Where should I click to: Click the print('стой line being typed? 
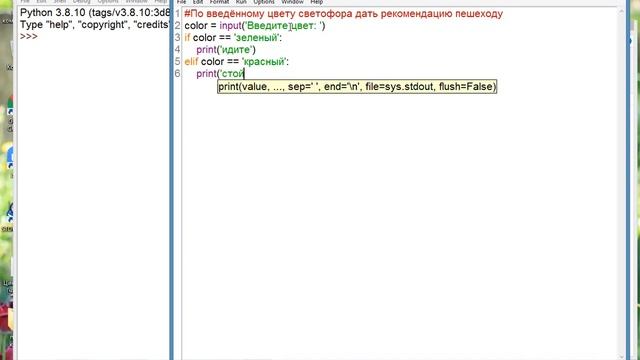point(220,74)
